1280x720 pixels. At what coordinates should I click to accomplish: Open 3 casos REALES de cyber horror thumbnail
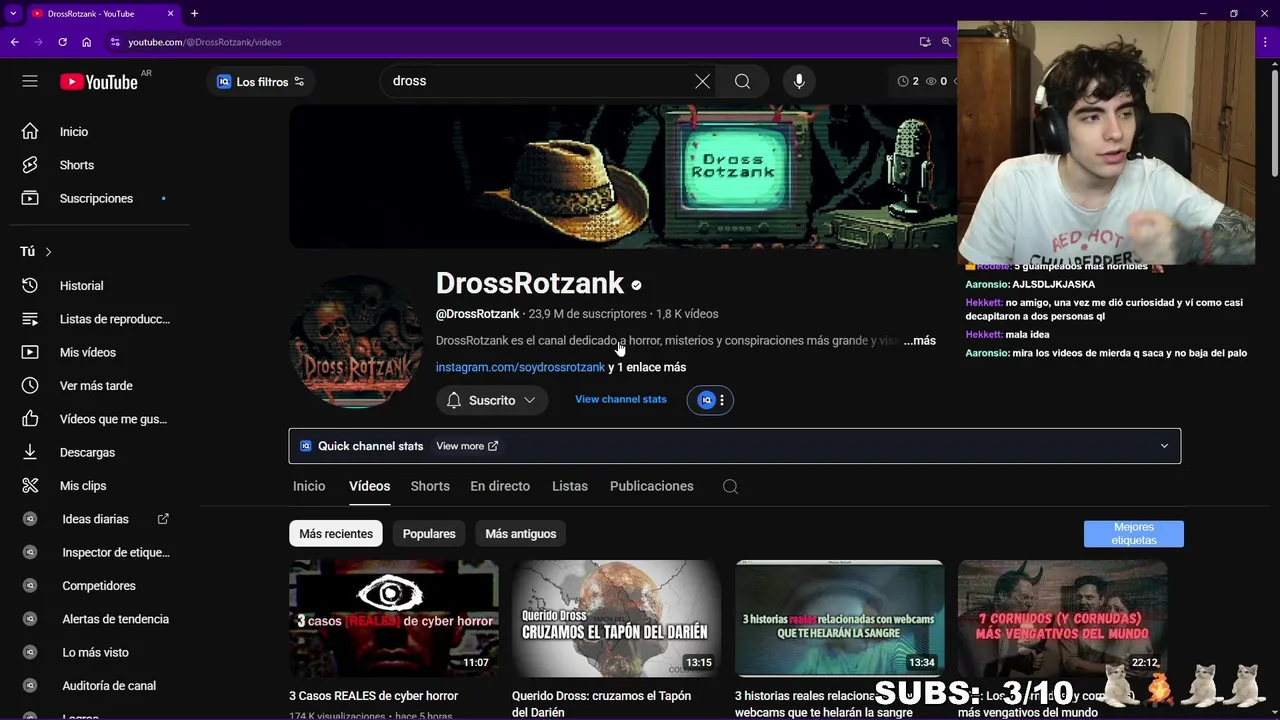(x=394, y=618)
